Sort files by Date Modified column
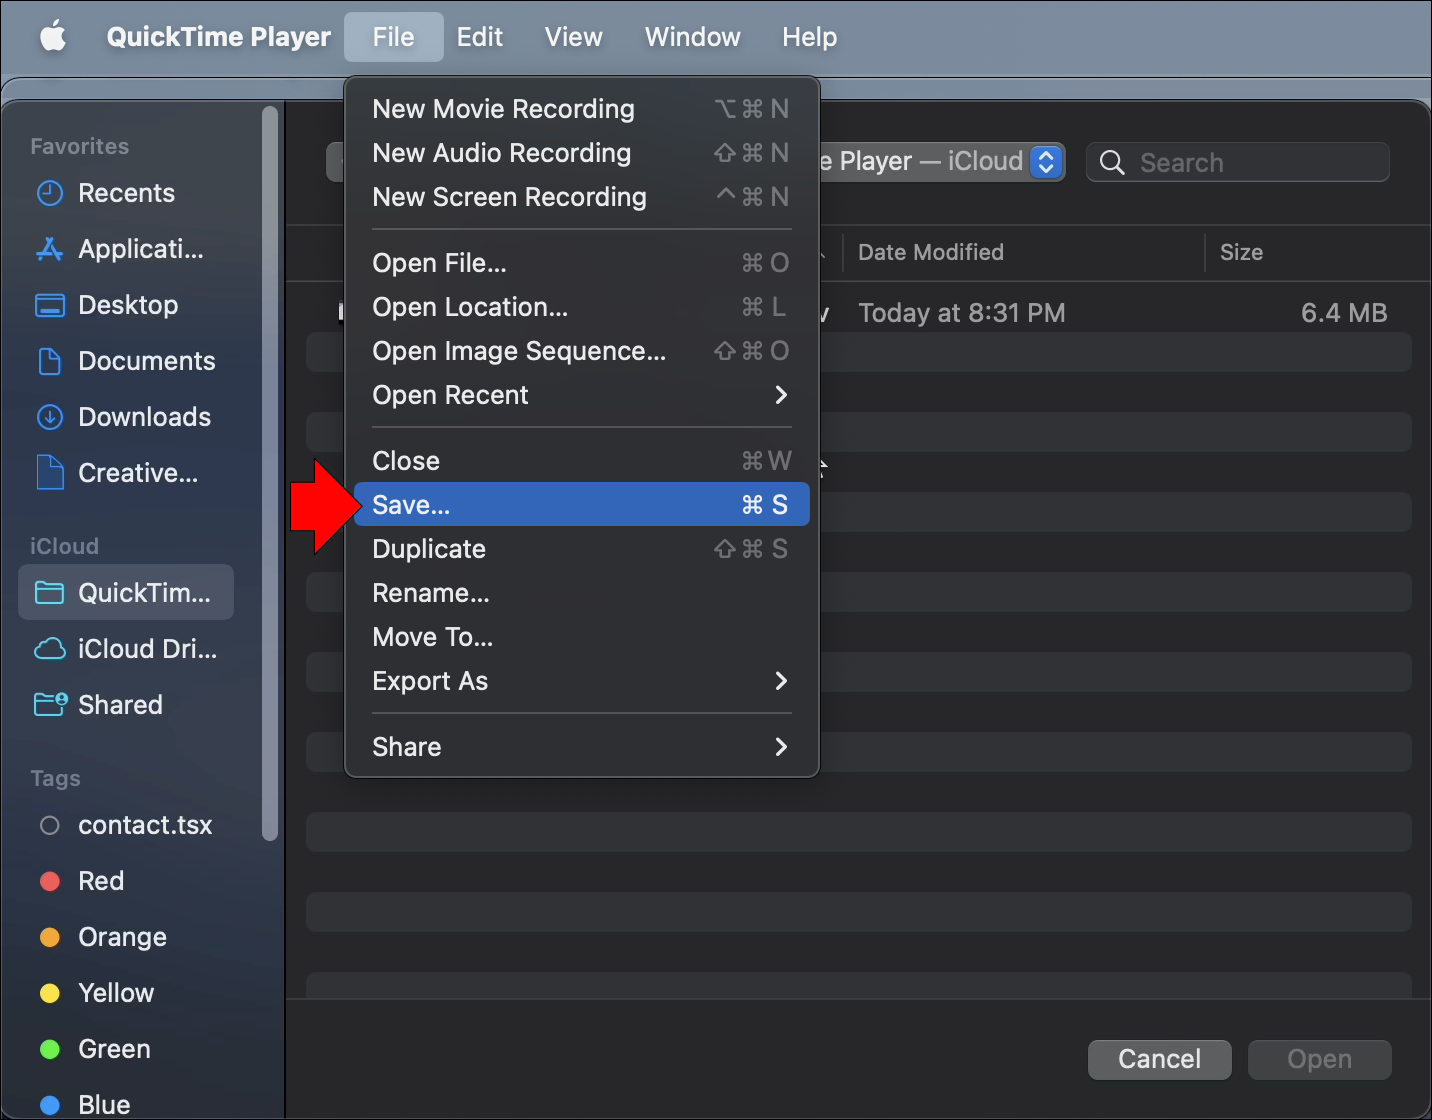The image size is (1432, 1120). (931, 253)
